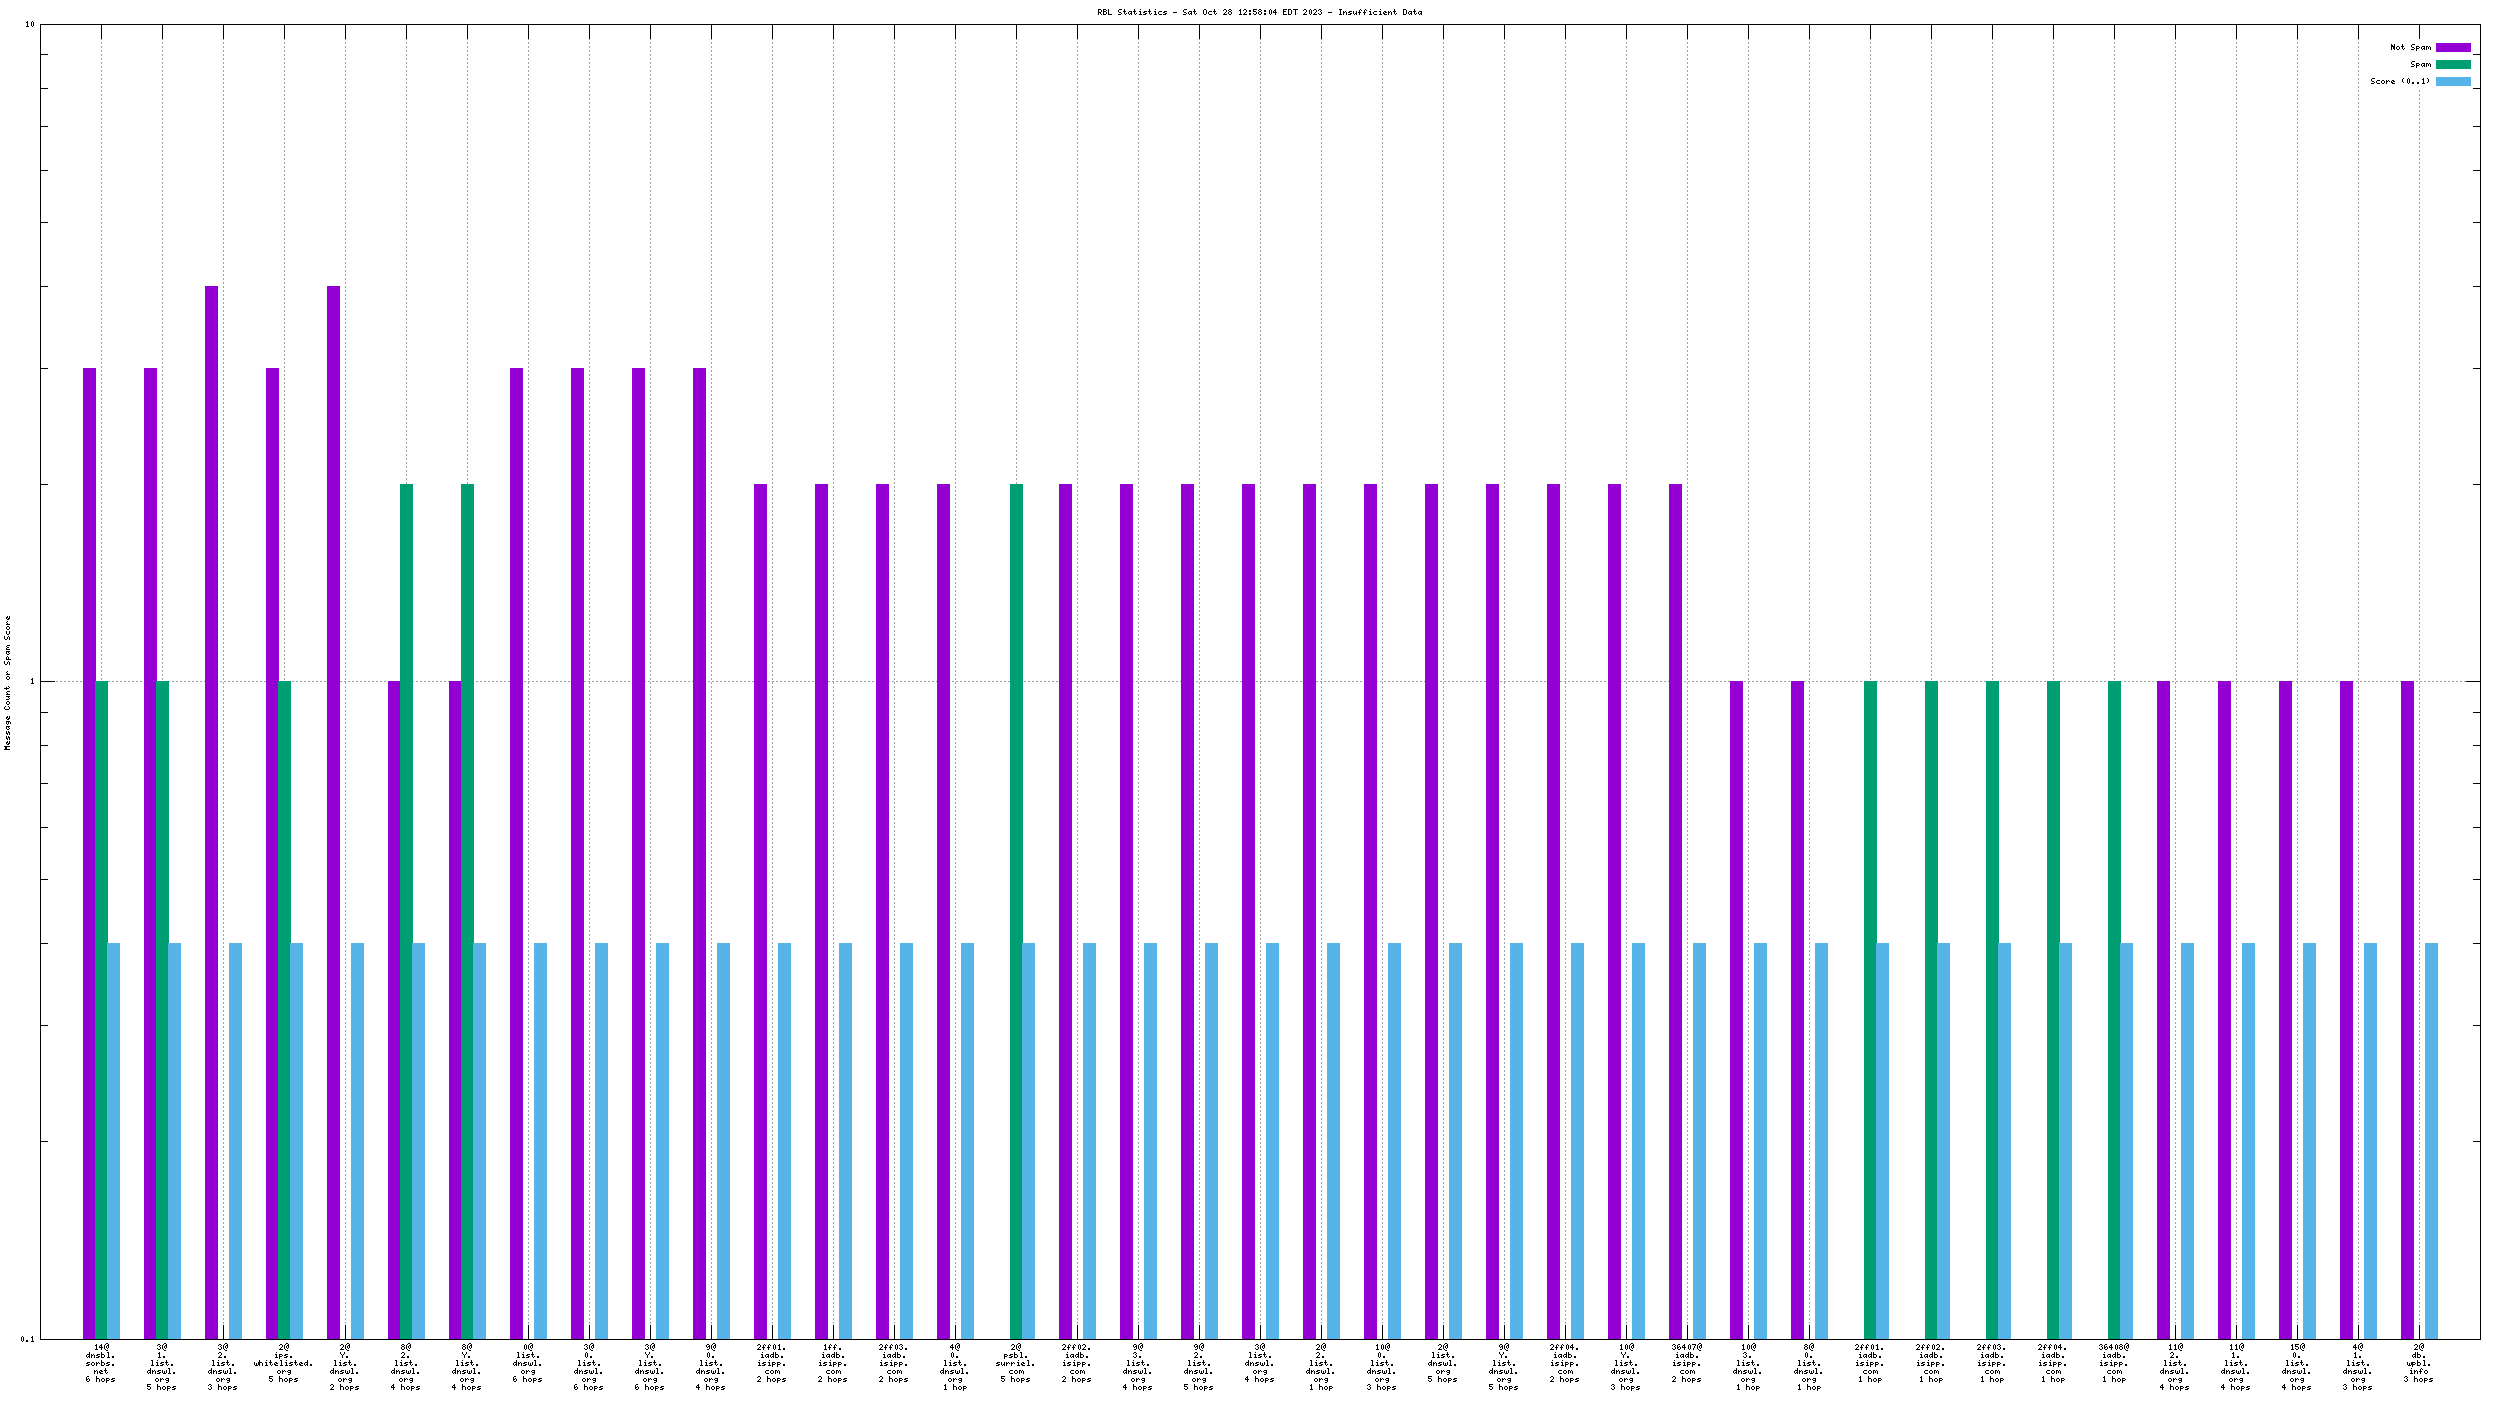The image size is (2496, 1404).
Task: Click the db.wpbl.info 3 hops label
Action: click(x=2418, y=1363)
